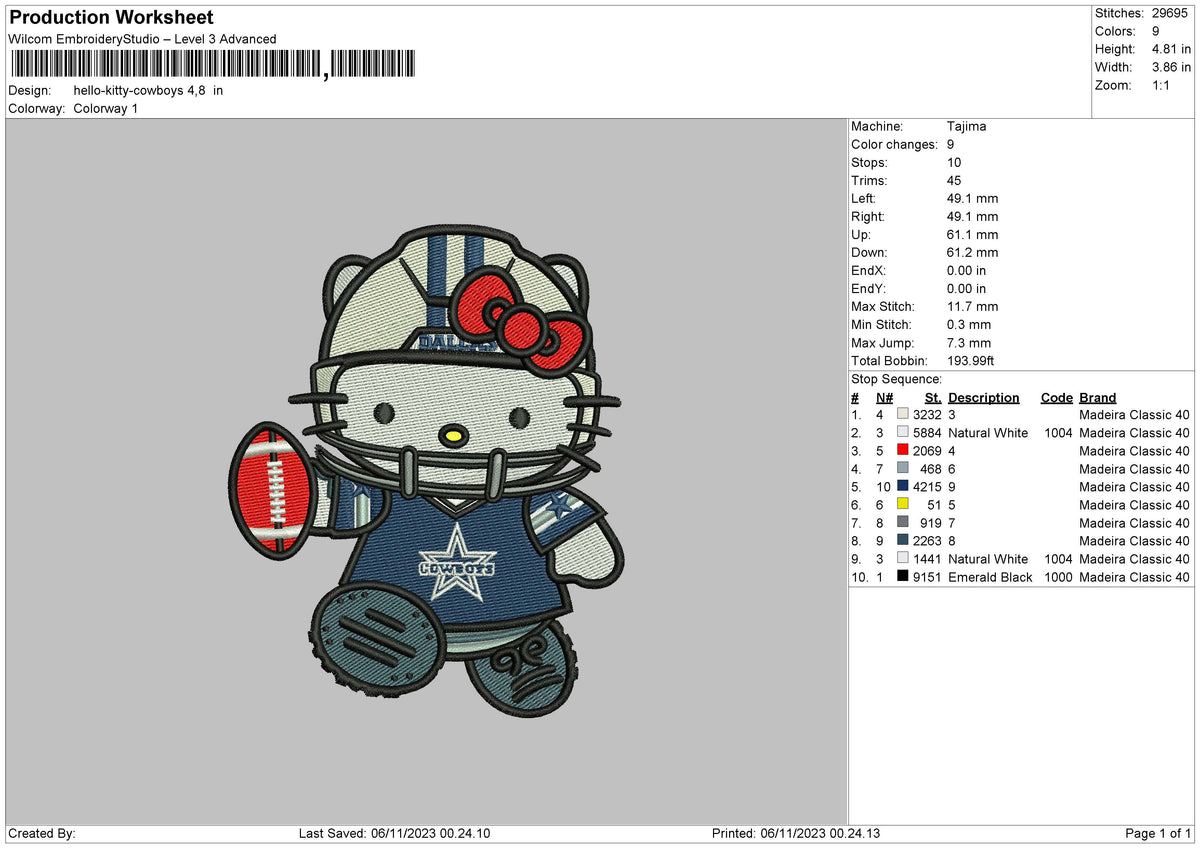Click the stitch count '2263'
Viewport: 1200px width, 848px height.
(928, 541)
